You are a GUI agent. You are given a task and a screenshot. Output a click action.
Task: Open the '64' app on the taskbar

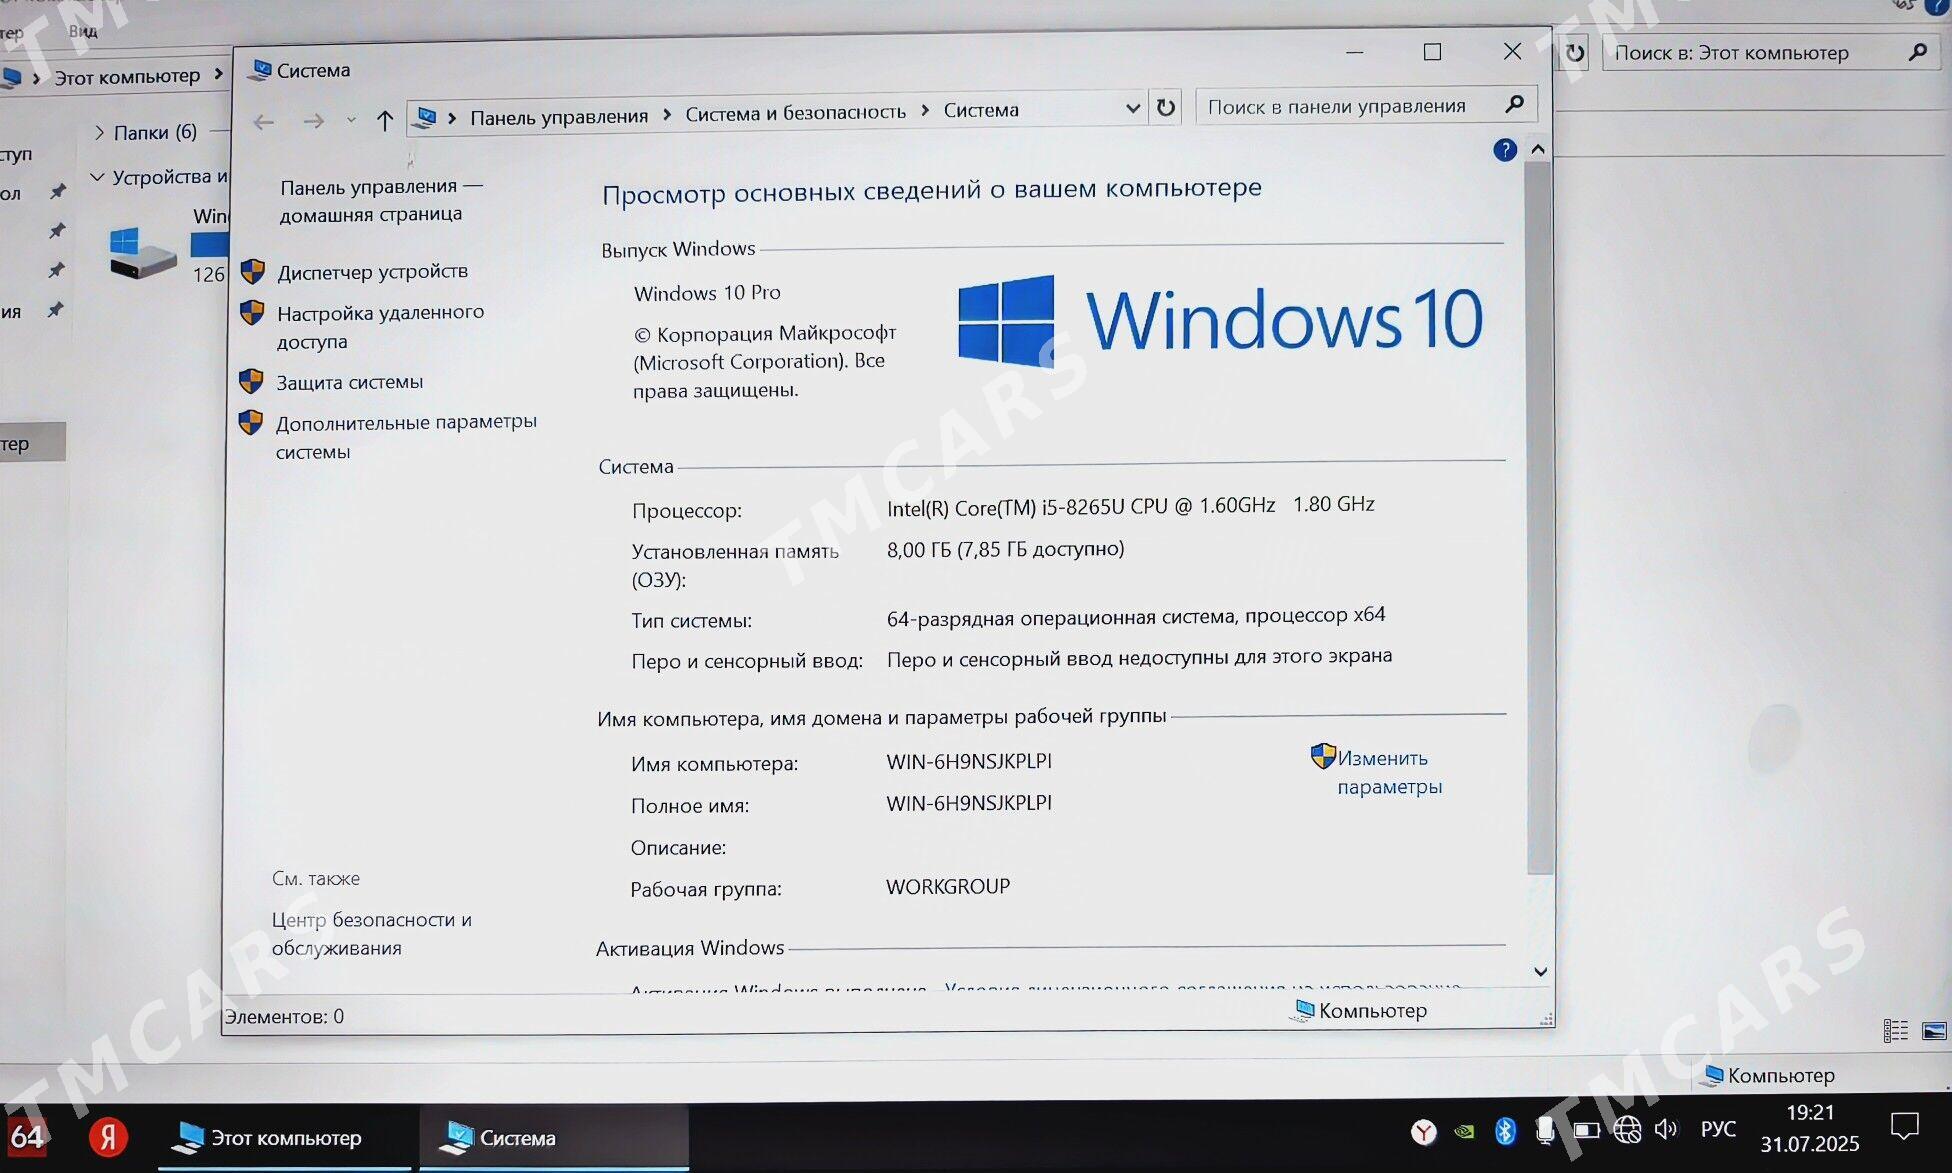[x=27, y=1137]
